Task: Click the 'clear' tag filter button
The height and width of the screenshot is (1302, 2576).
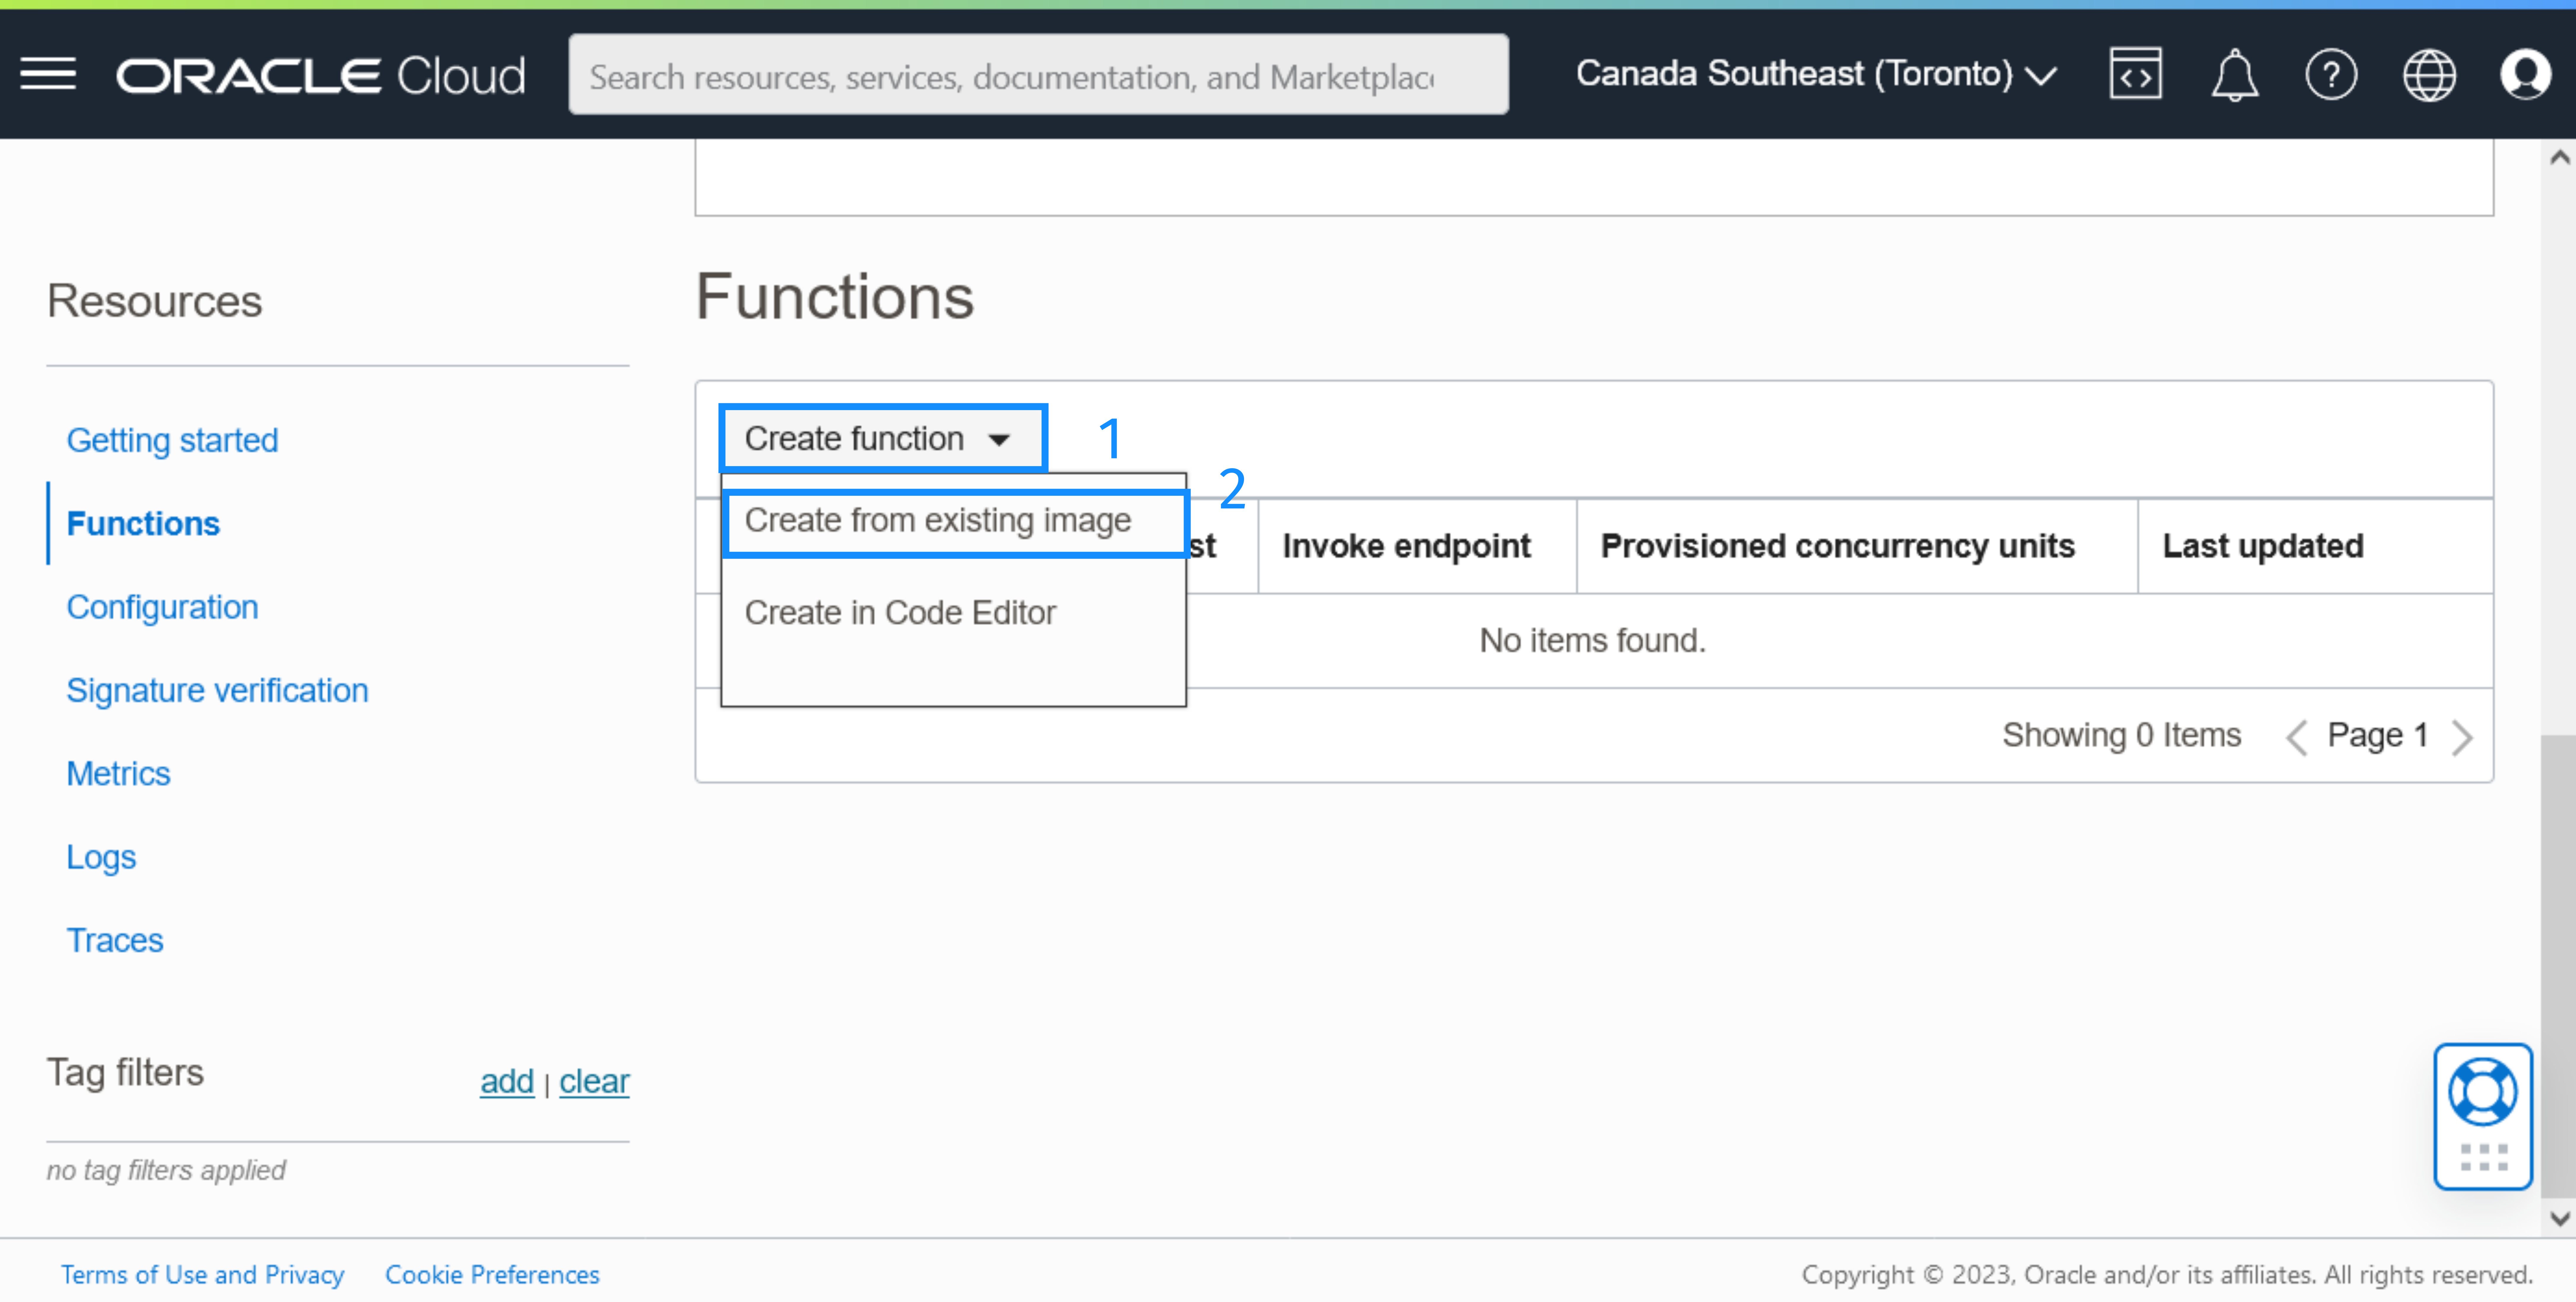Action: [594, 1081]
